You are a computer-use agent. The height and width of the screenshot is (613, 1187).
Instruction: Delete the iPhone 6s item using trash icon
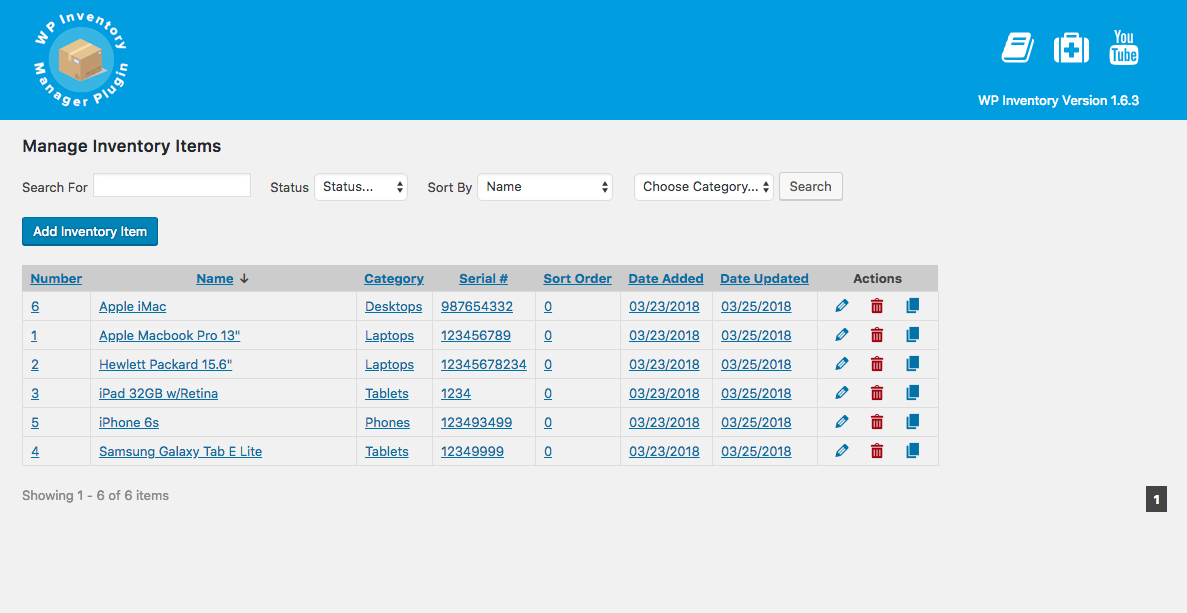(877, 422)
